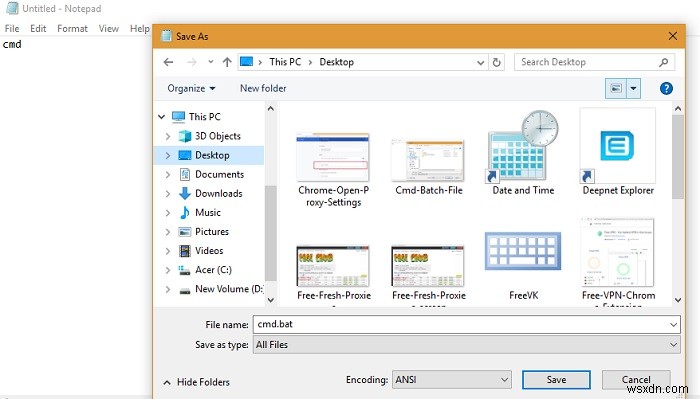The width and height of the screenshot is (700, 399).
Task: Expand the Videos tree node
Action: point(167,251)
